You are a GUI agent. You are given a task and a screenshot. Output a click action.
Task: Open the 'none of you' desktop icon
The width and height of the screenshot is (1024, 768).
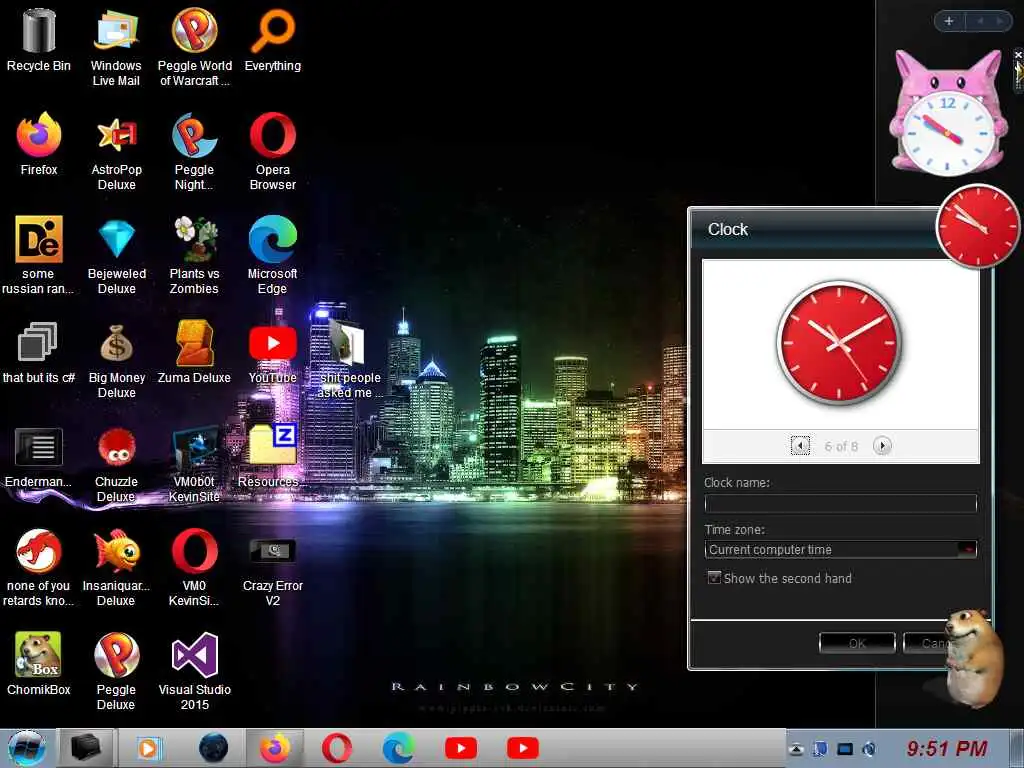pyautogui.click(x=39, y=567)
